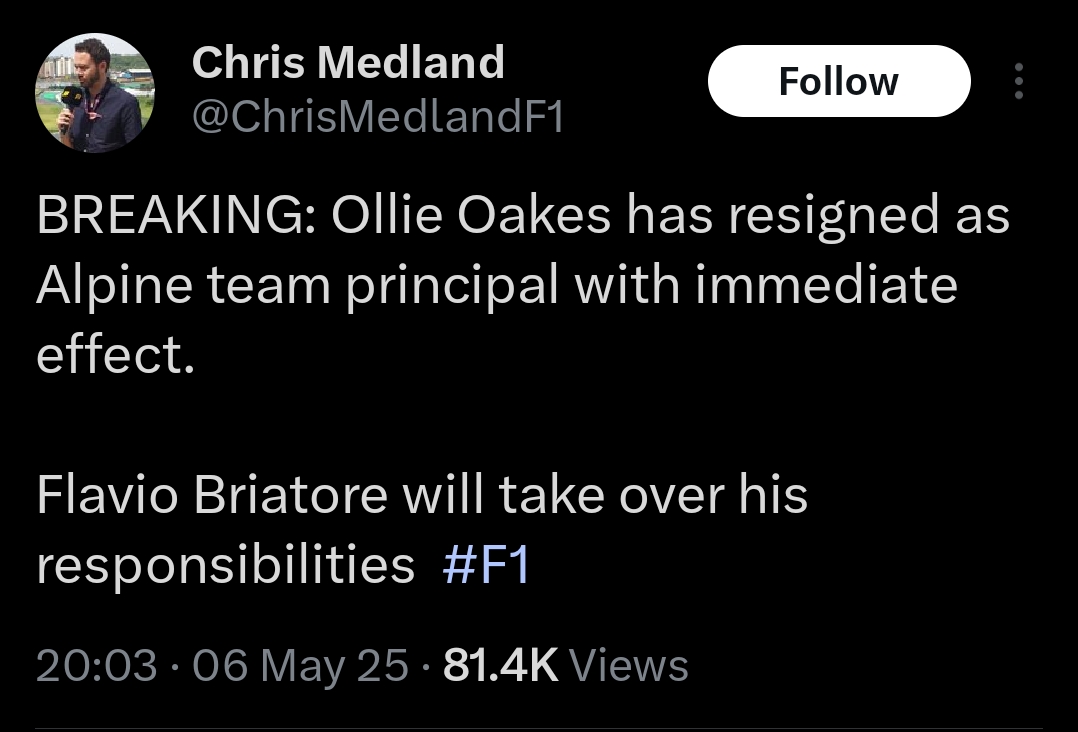This screenshot has width=1078, height=732.
Task: Open the #F1 hashtag
Action: click(485, 565)
